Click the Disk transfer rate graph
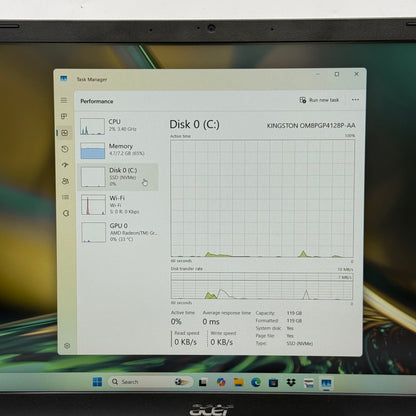 click(x=262, y=286)
